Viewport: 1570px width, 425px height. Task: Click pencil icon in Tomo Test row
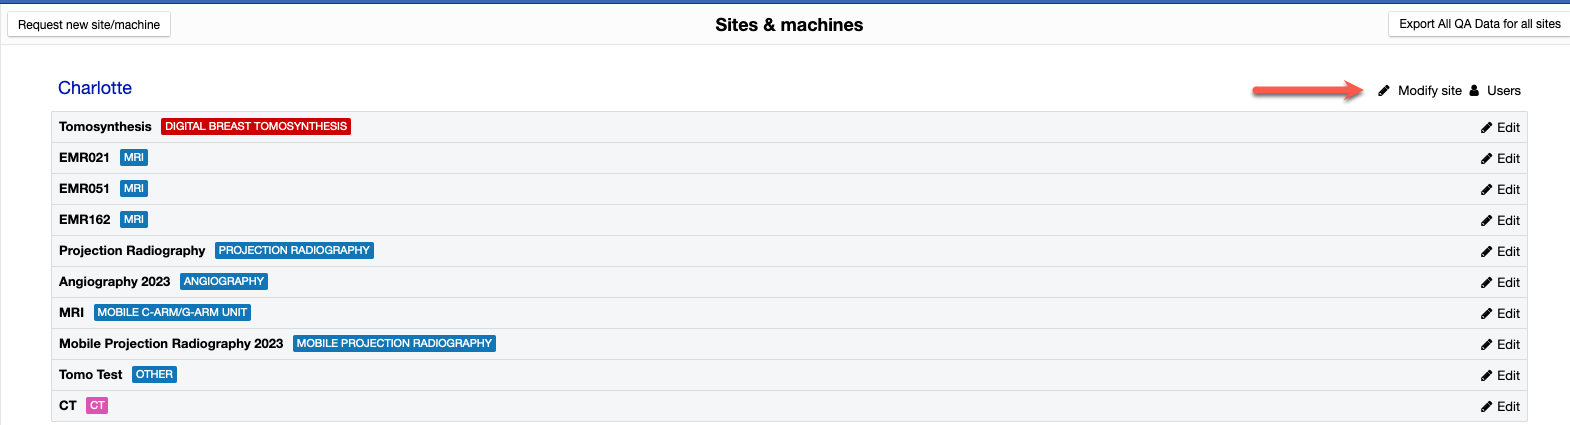tap(1487, 376)
